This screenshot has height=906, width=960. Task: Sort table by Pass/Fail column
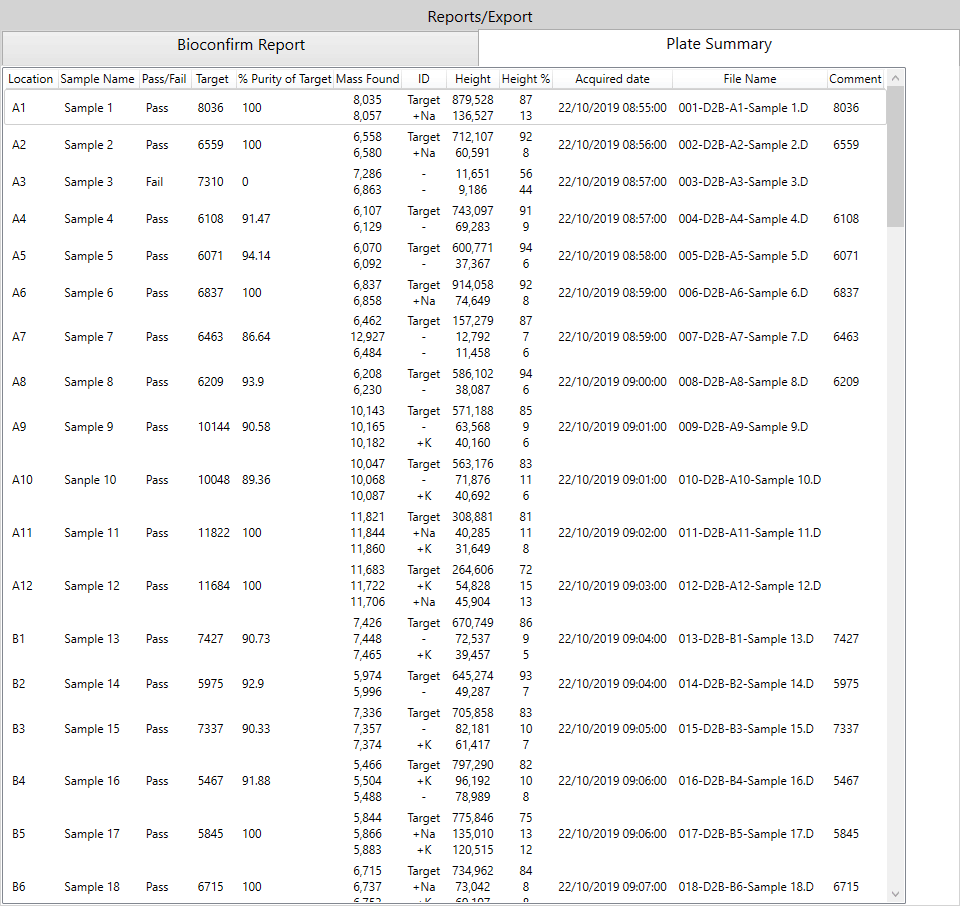point(164,79)
